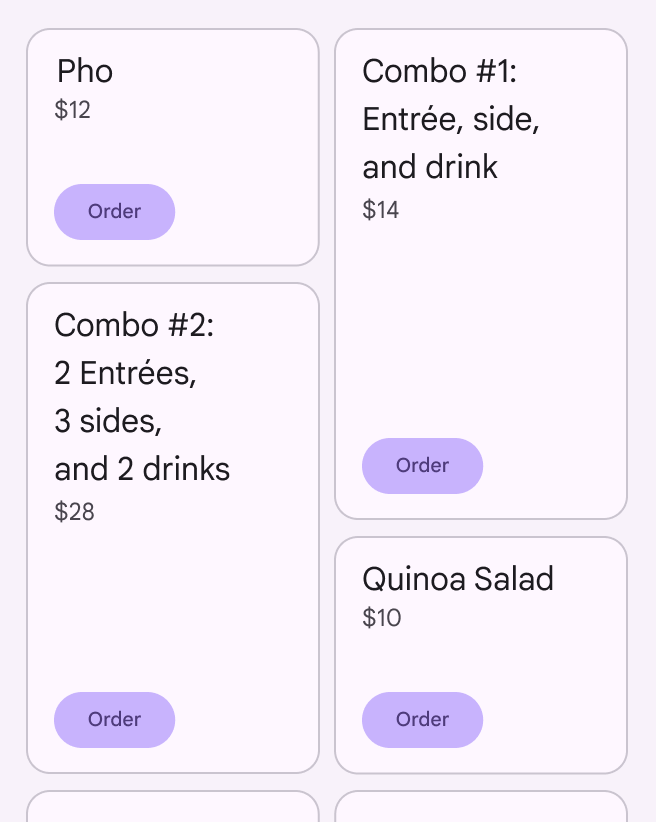The height and width of the screenshot is (822, 656).
Task: Order the Quinoa Salad
Action: 422,720
